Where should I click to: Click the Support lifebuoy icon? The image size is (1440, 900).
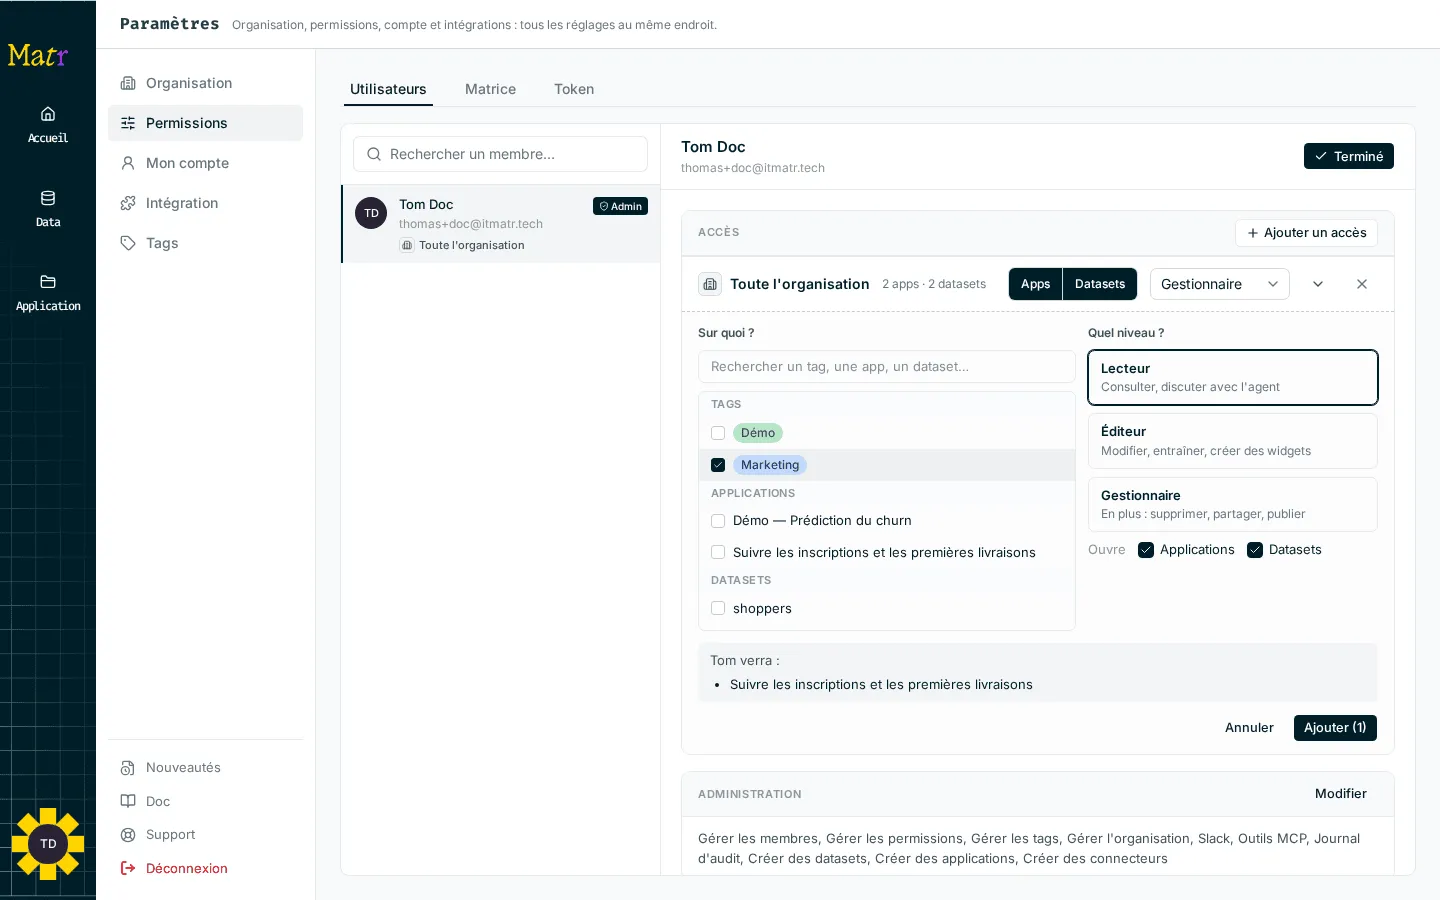[128, 835]
